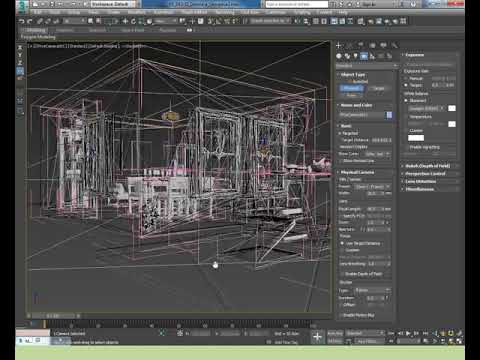Image resolution: width=480 pixels, height=360 pixels.
Task: Open the Standard camera category dropdown
Action: pos(367,66)
